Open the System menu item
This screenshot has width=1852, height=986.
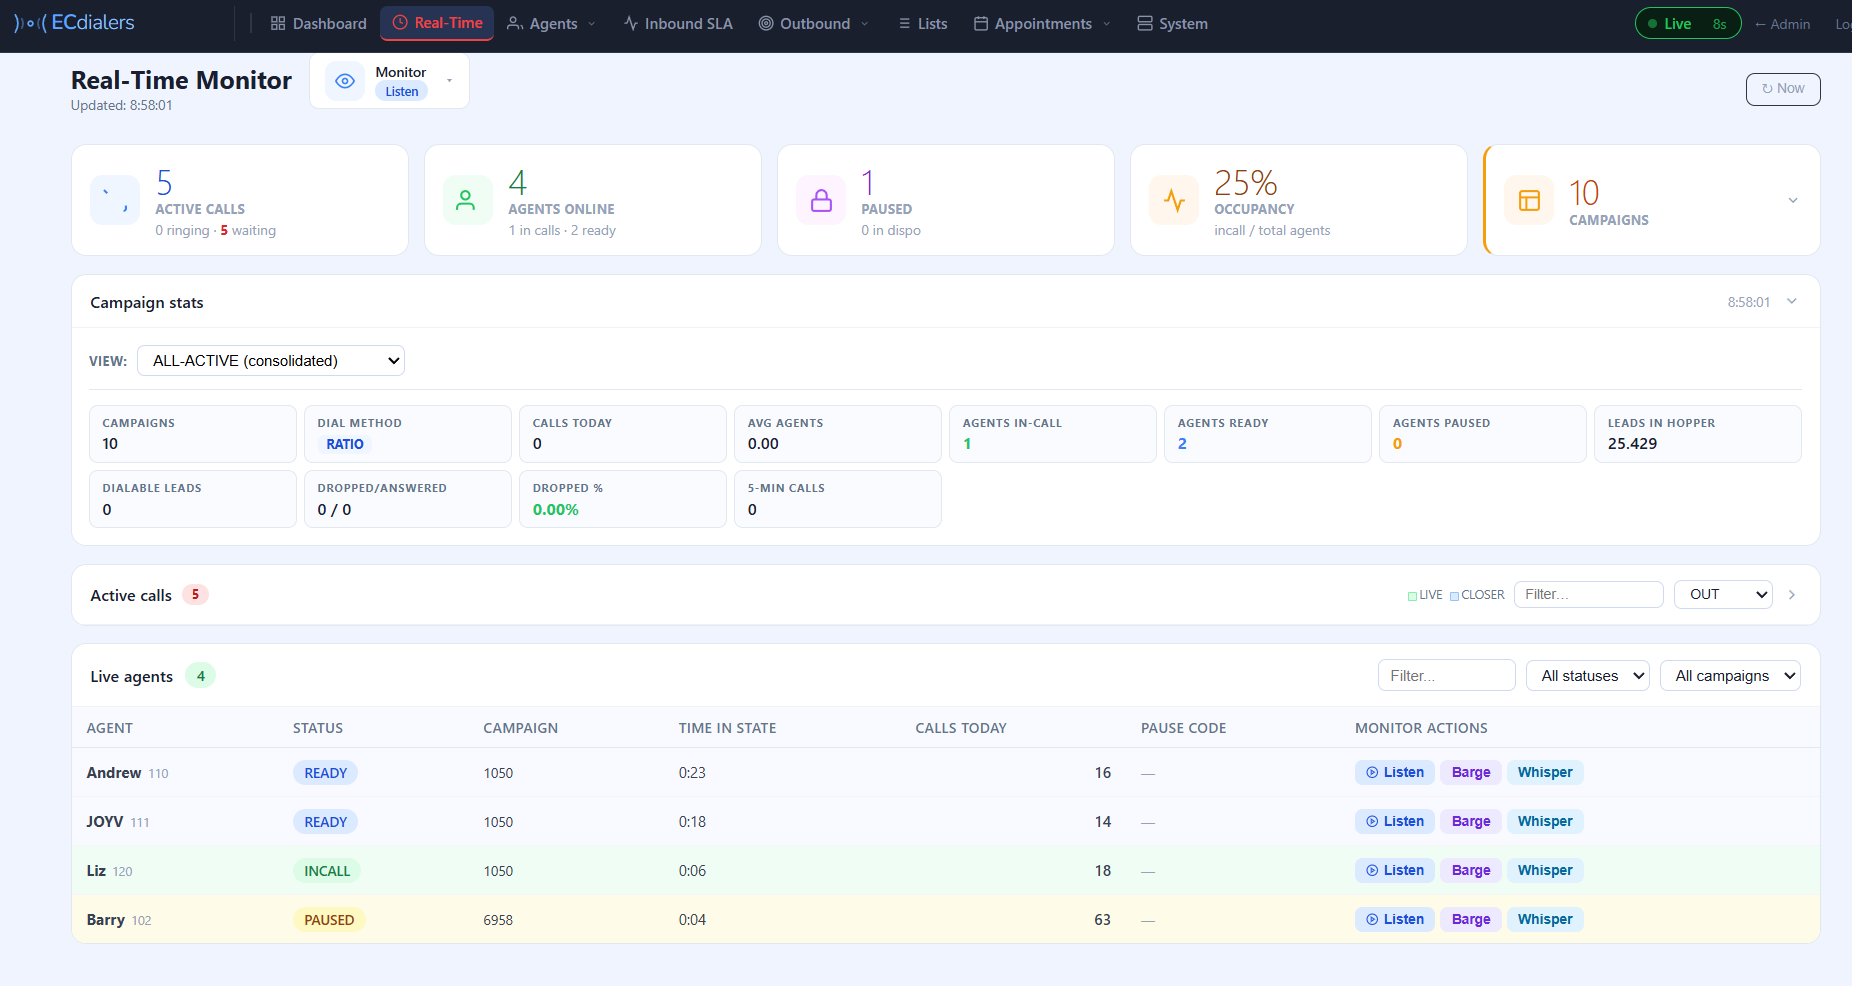[x=1172, y=24]
